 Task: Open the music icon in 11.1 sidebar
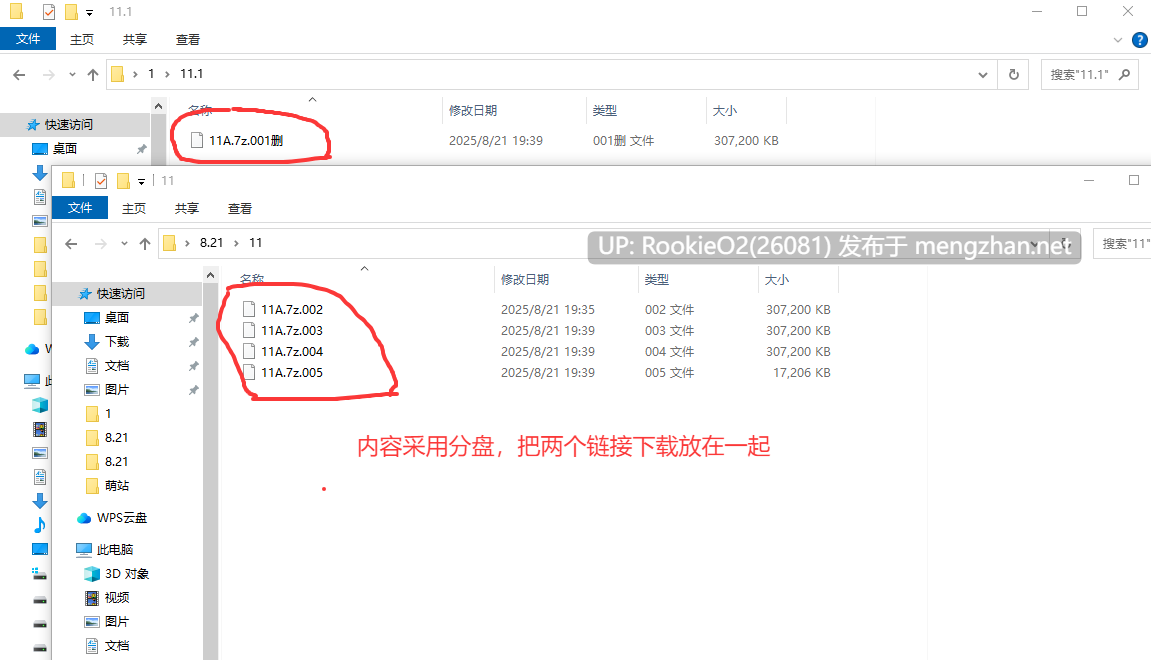point(40,525)
